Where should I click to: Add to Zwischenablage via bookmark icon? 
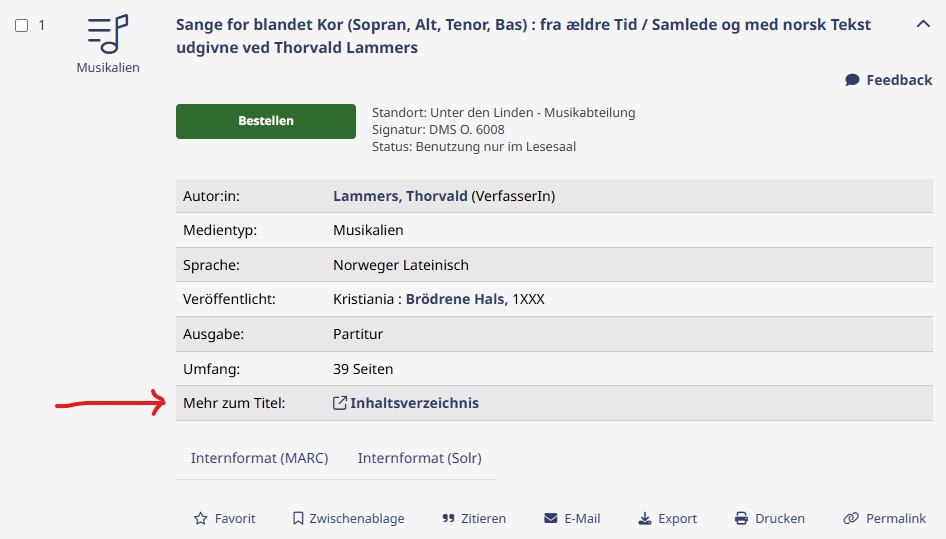(x=298, y=518)
